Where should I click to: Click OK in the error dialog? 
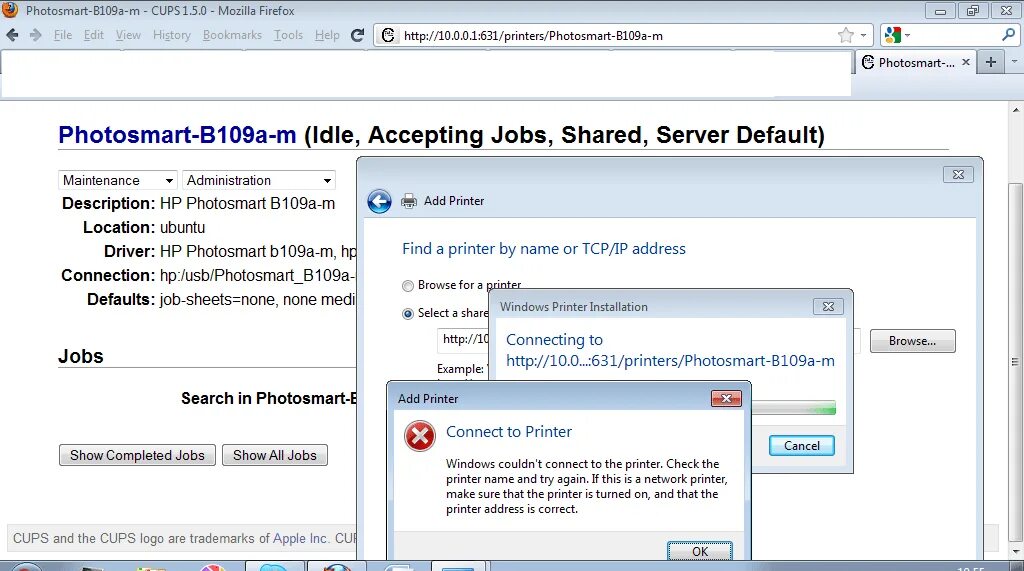(699, 551)
